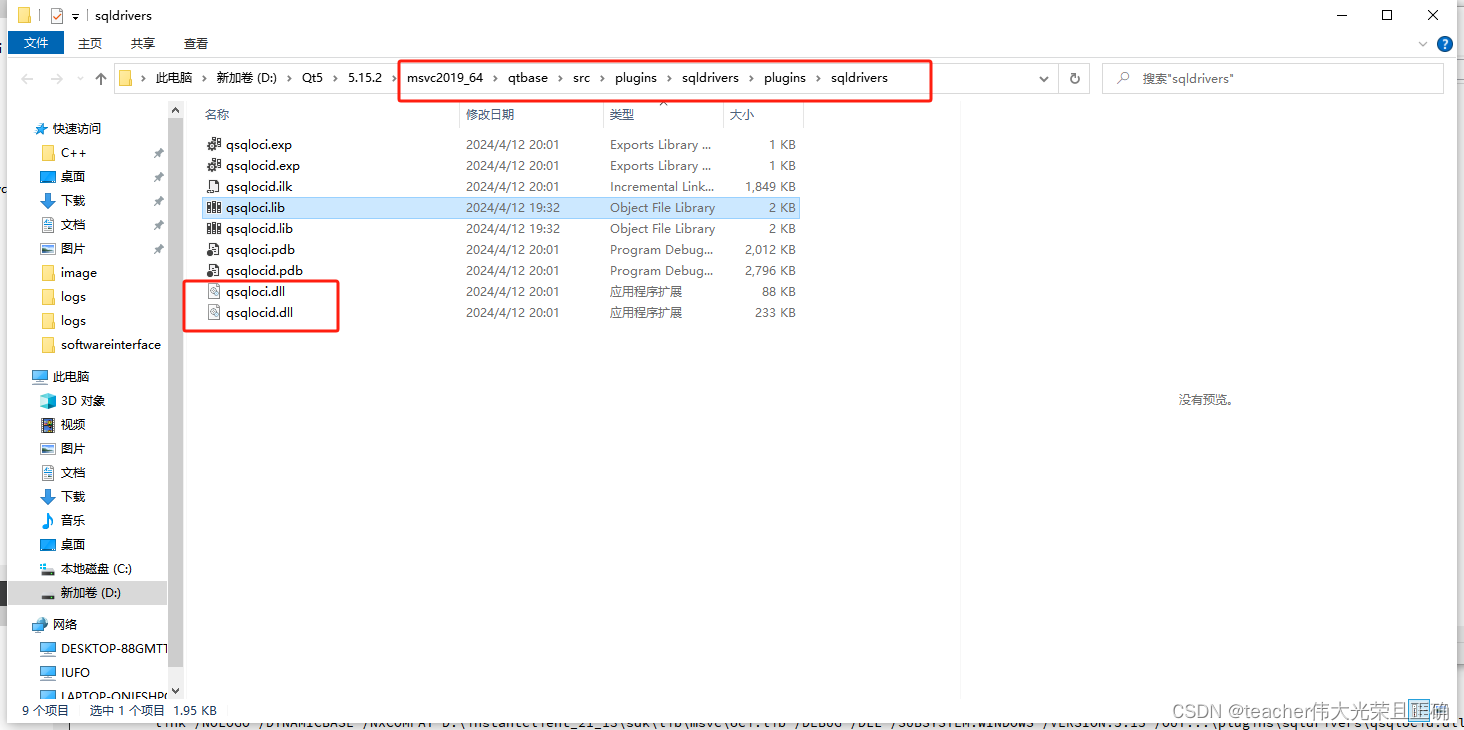Click the qsqloci.dll file icon

tap(213, 291)
